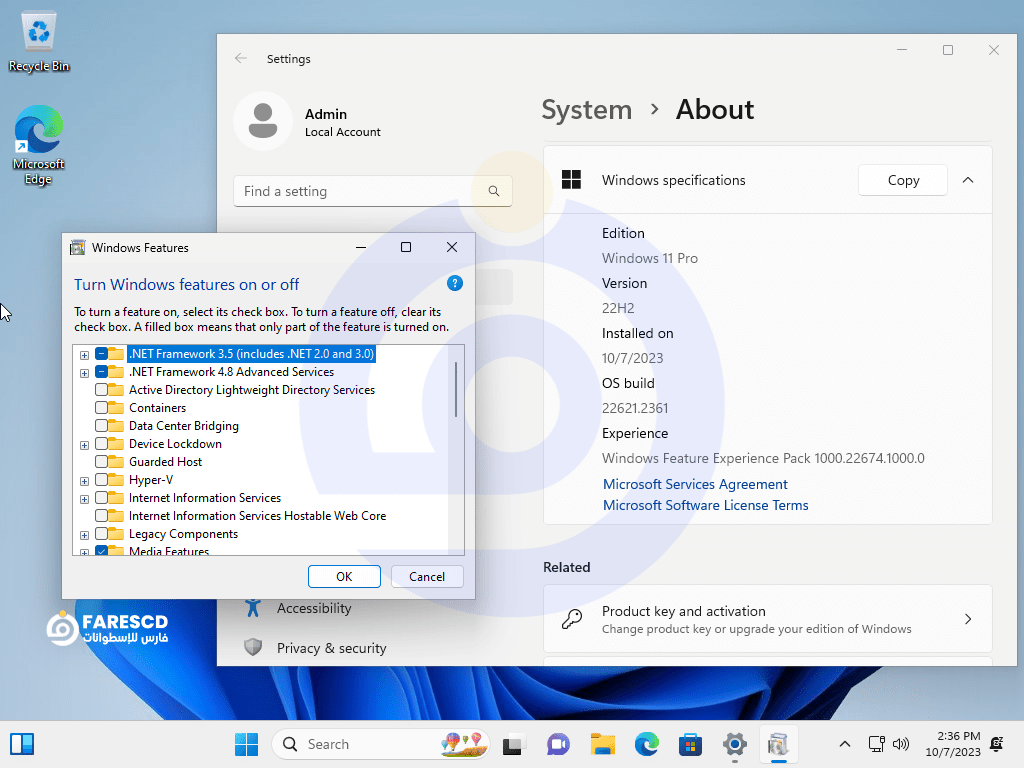Copy the Windows specifications

point(903,180)
